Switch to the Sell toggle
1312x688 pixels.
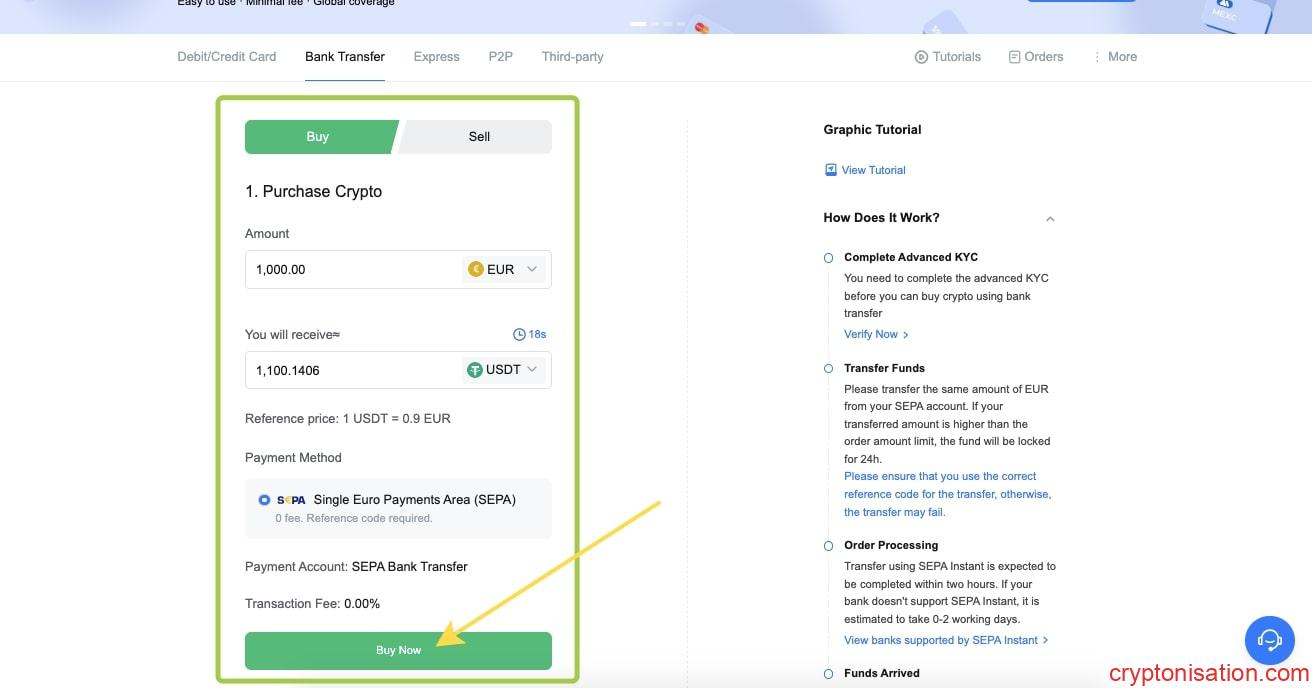(x=479, y=137)
